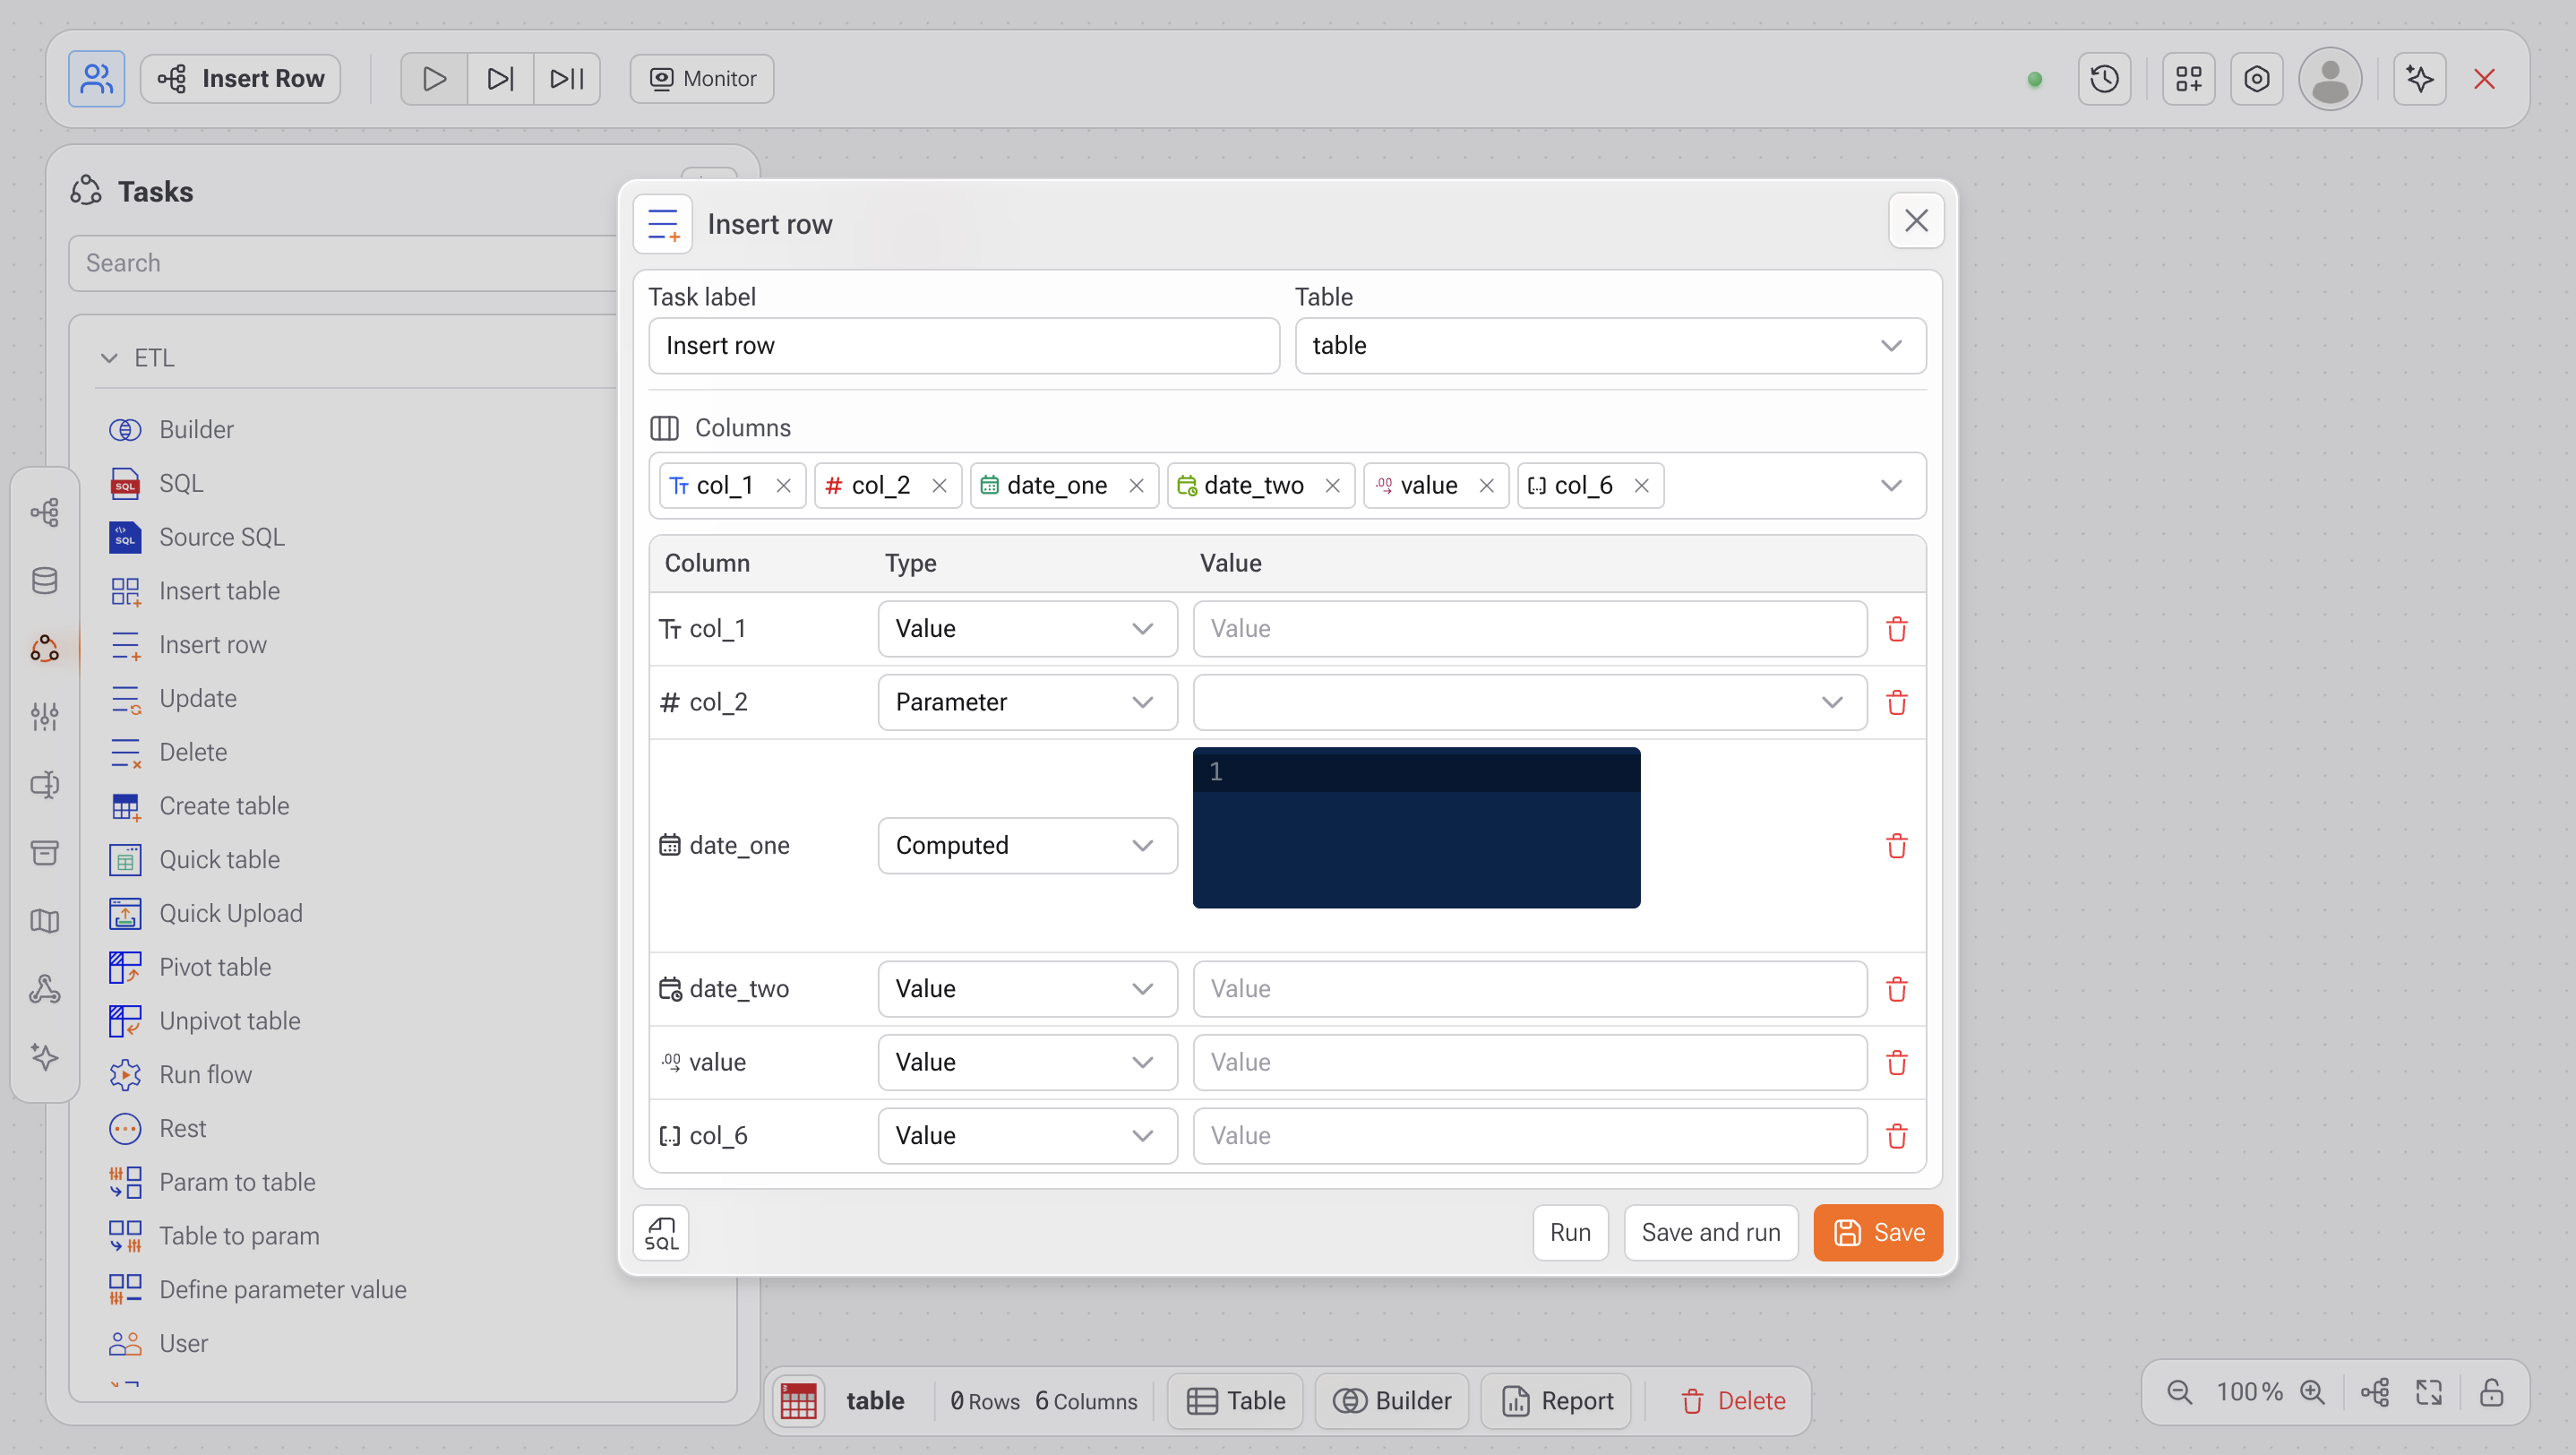This screenshot has height=1455, width=2576.
Task: Open the Table dropdown showing 'table'
Action: pos(1609,346)
